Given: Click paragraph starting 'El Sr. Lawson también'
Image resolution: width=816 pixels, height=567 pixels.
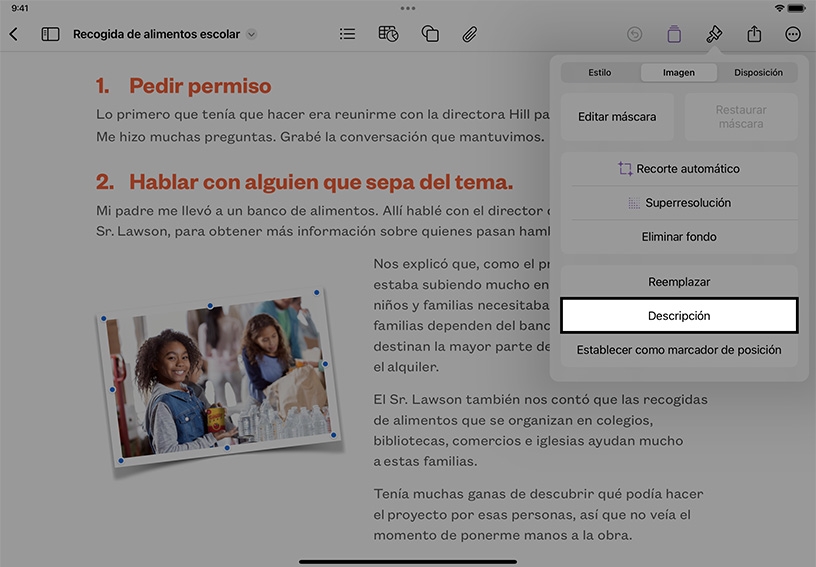Looking at the screenshot, I should tap(540, 430).
